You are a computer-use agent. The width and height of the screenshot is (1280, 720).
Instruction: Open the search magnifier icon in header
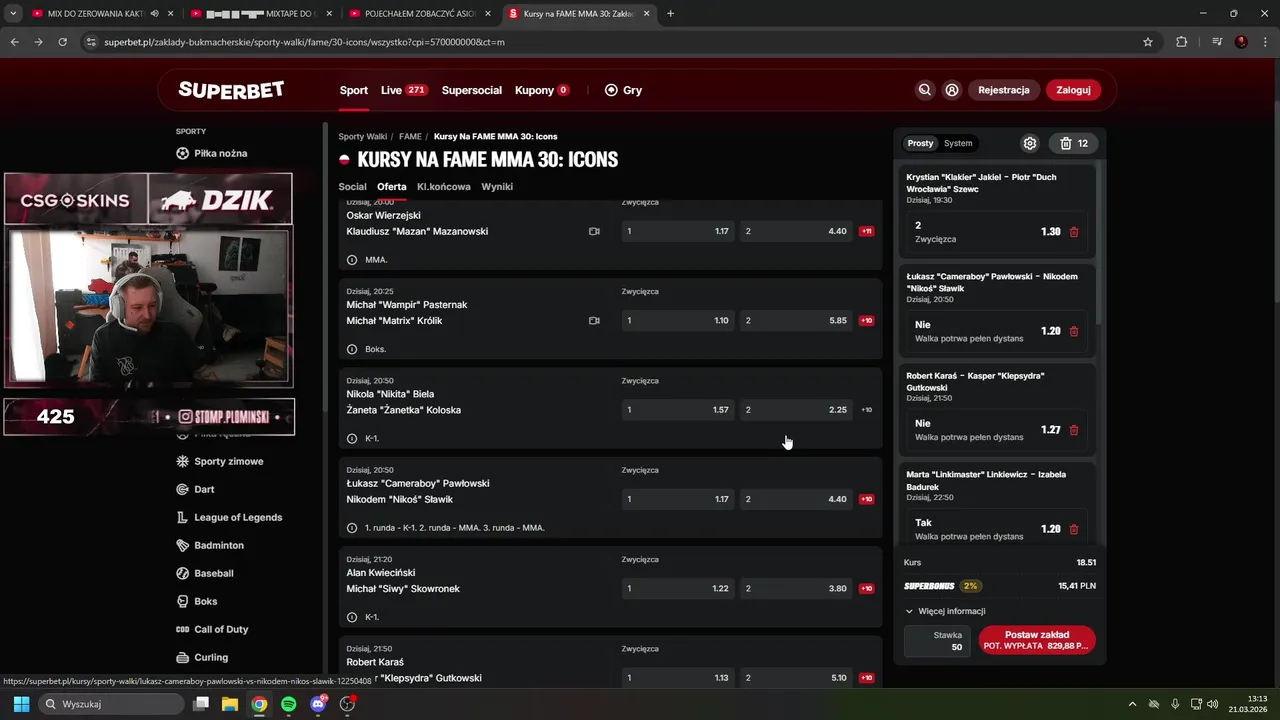[x=925, y=90]
